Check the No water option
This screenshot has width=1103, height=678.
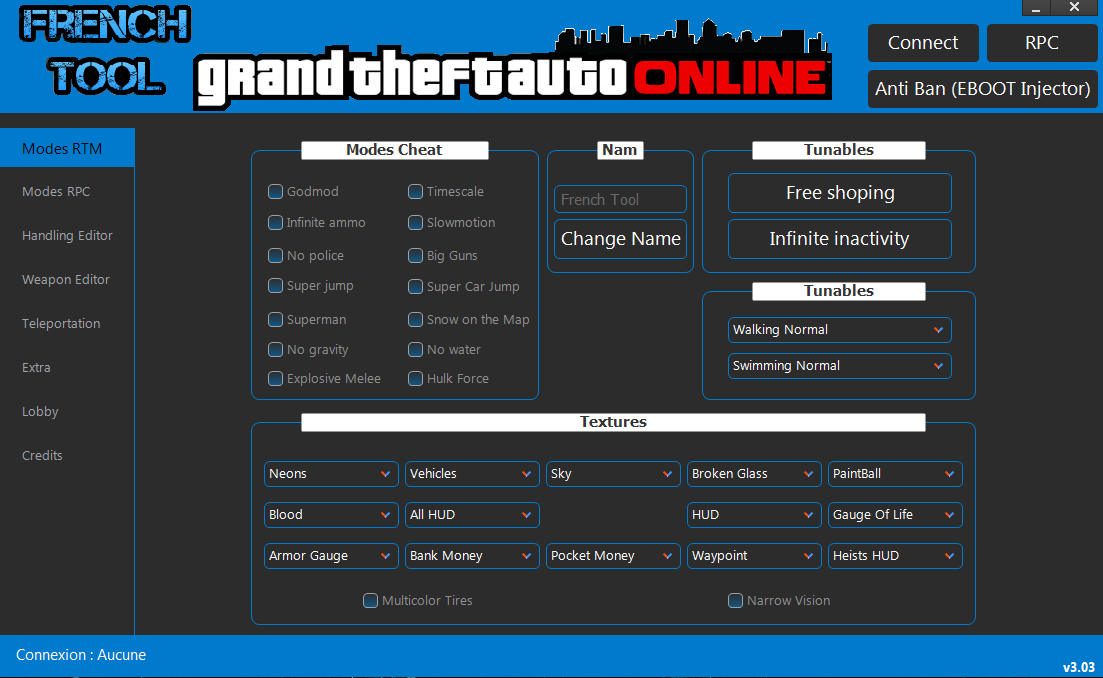(415, 350)
